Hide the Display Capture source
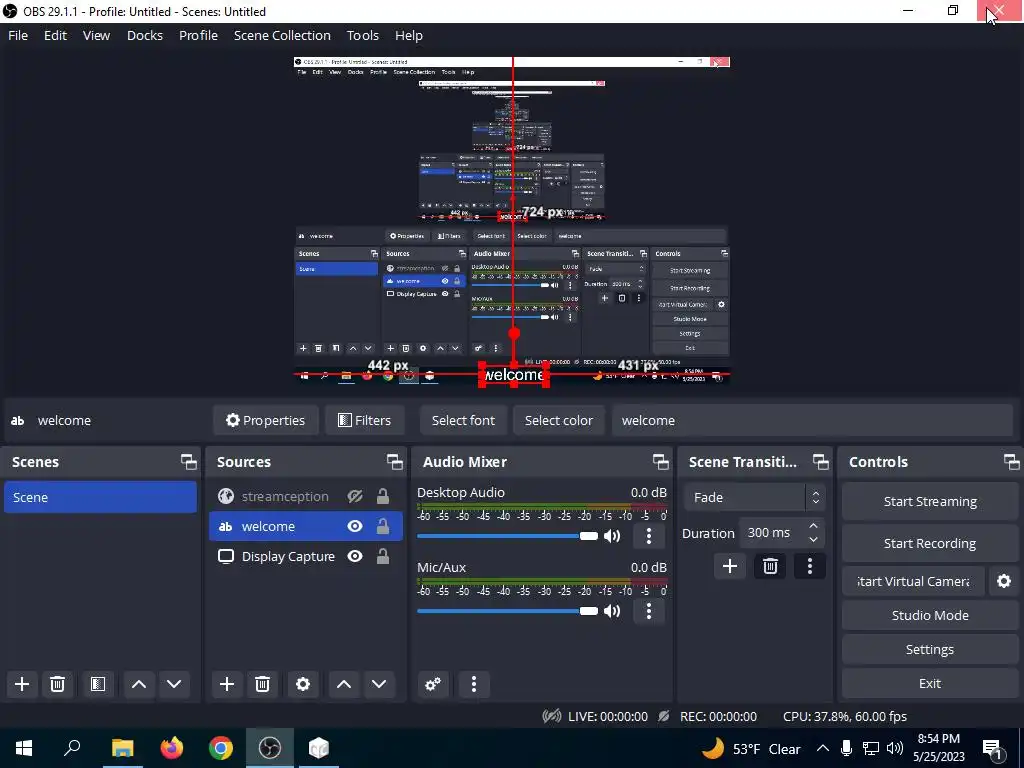 (x=355, y=556)
